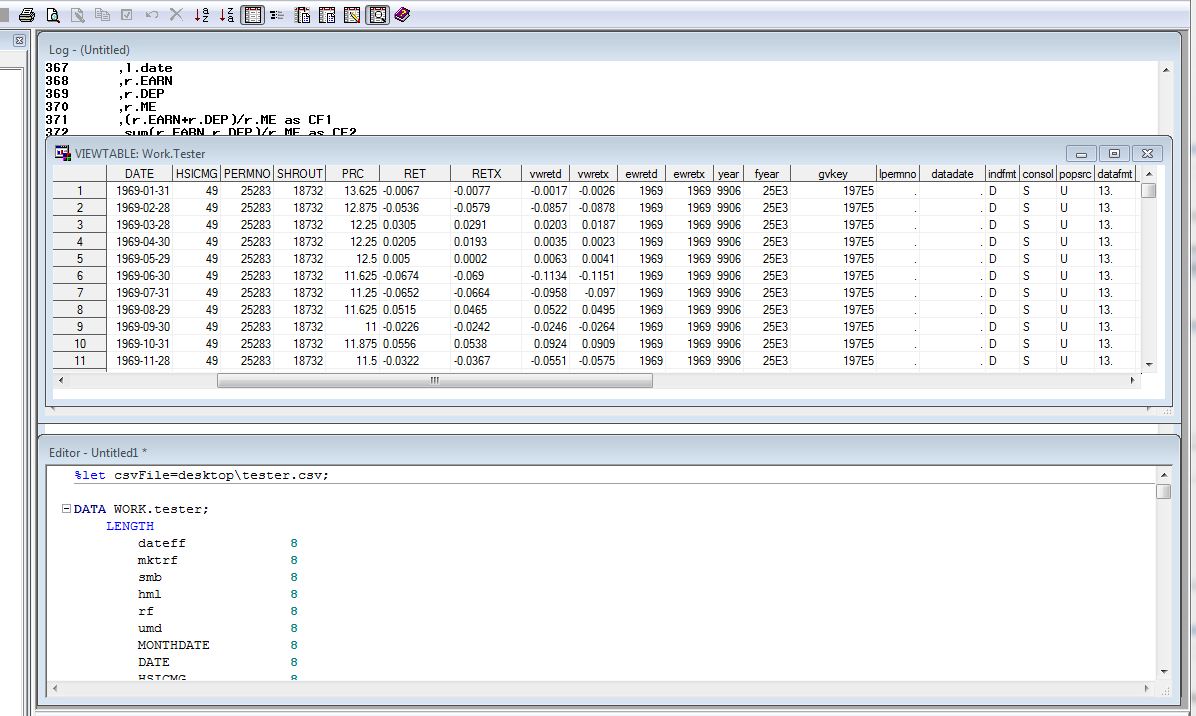Click Editor horizontal scrollbar right arrow
1196x716 pixels.
[1146, 689]
